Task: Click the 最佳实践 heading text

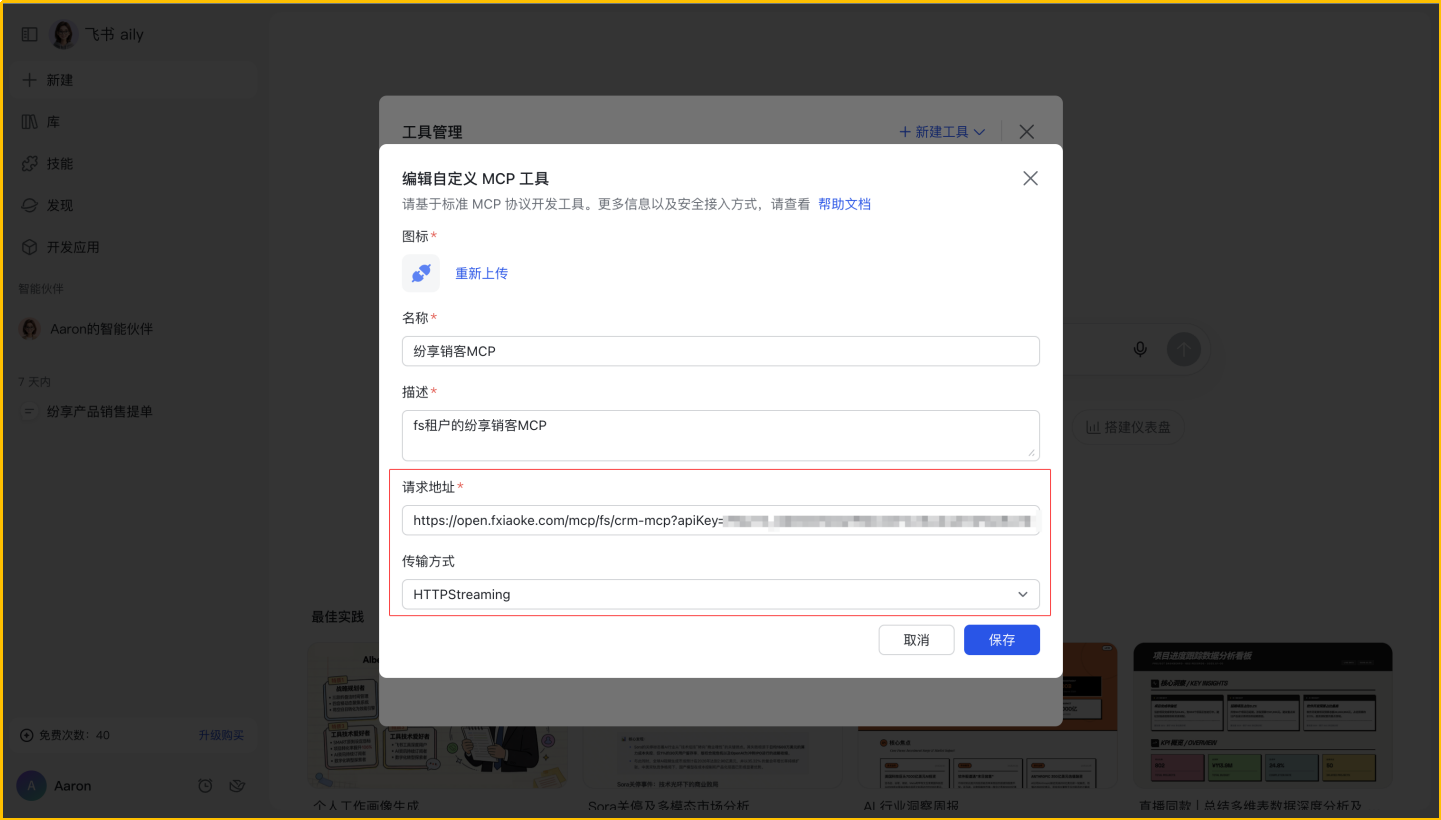Action: point(338,617)
